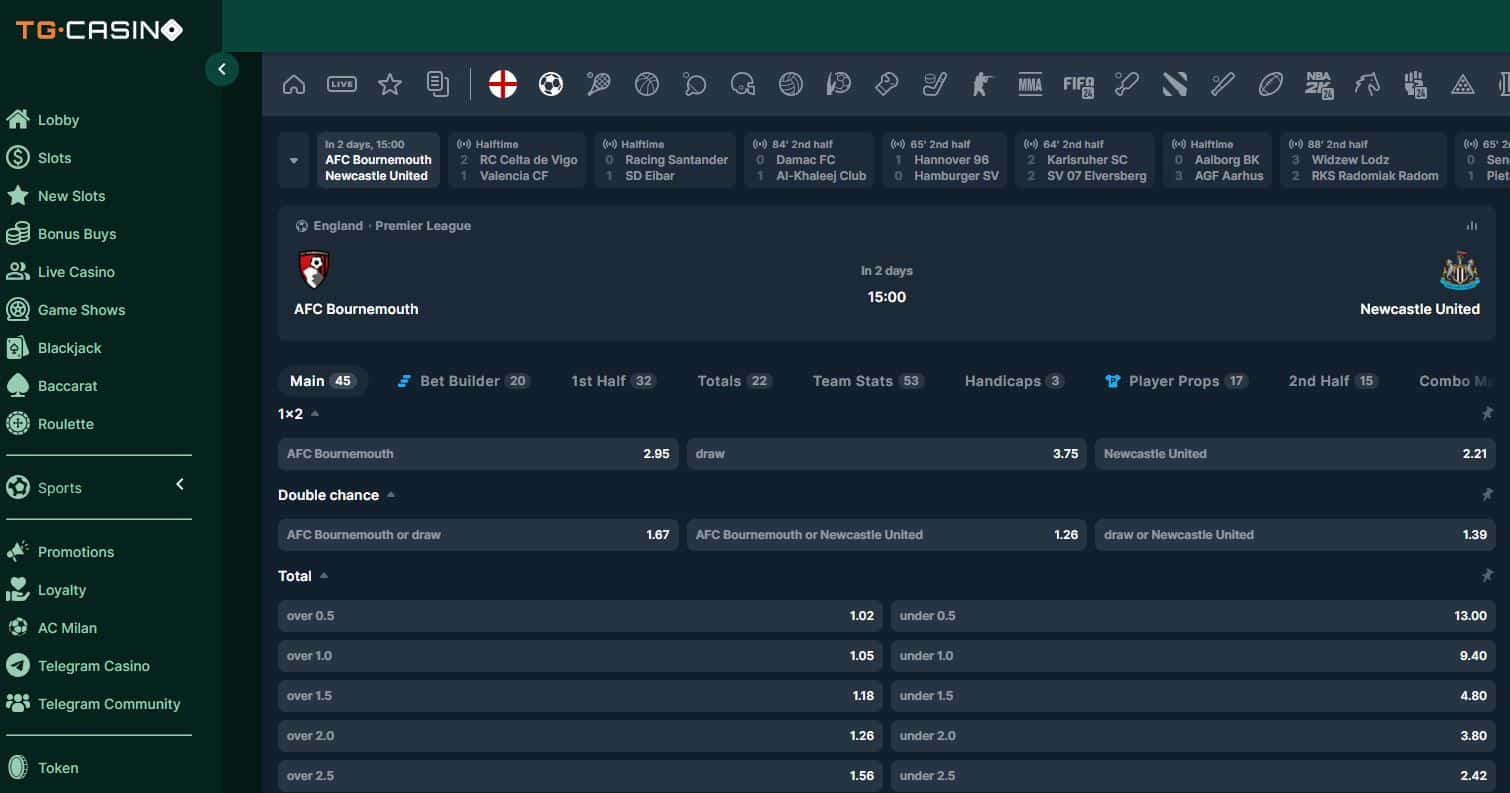Select the table tennis paddle icon
The height and width of the screenshot is (793, 1510).
point(695,85)
